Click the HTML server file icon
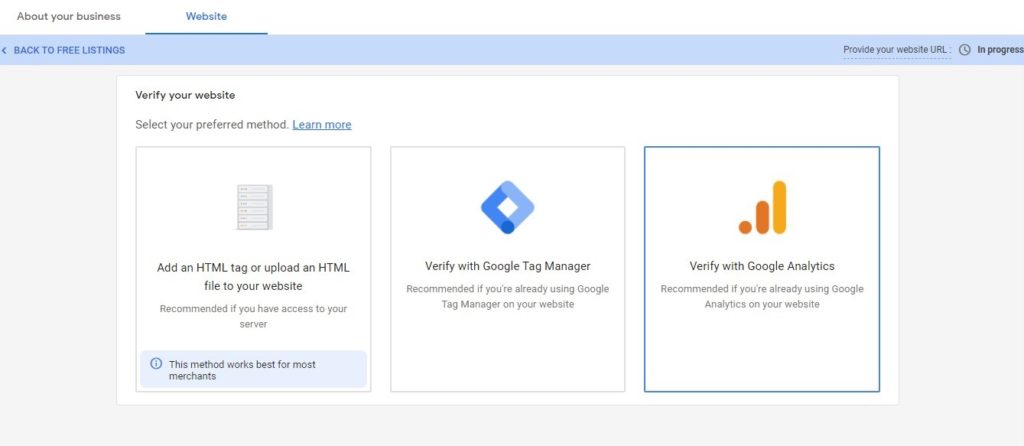Screen dimensions: 1024x446 pyautogui.click(x=253, y=207)
